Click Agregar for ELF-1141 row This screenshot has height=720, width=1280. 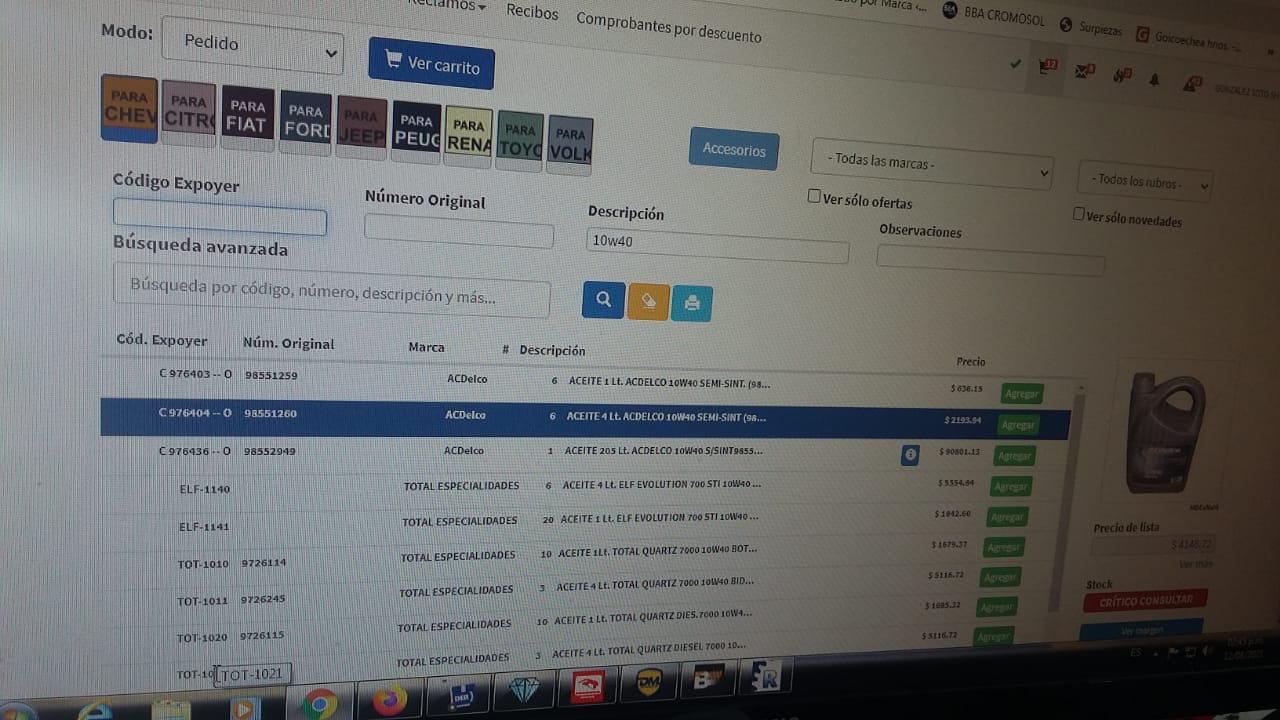click(x=1007, y=517)
